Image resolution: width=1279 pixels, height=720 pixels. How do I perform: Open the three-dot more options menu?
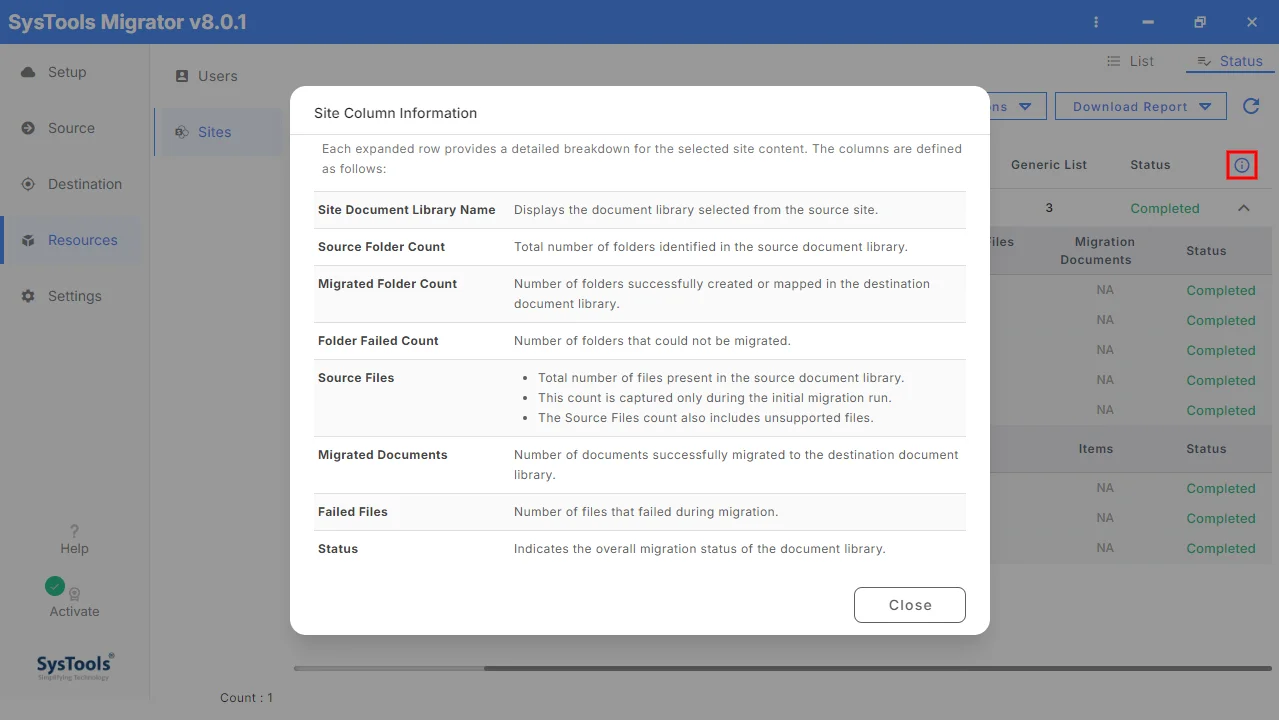tap(1097, 22)
